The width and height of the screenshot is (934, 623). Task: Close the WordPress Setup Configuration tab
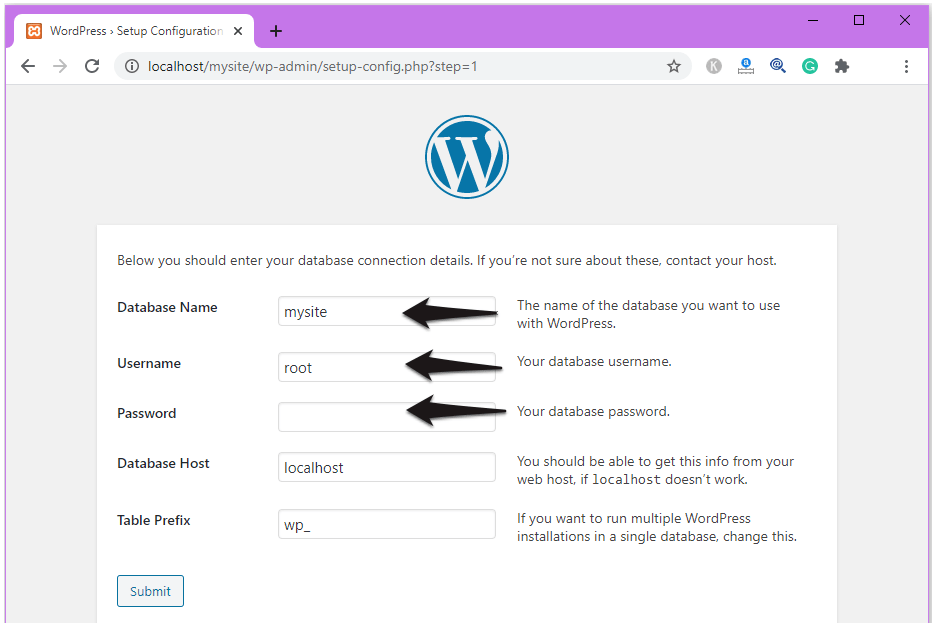tap(238, 31)
